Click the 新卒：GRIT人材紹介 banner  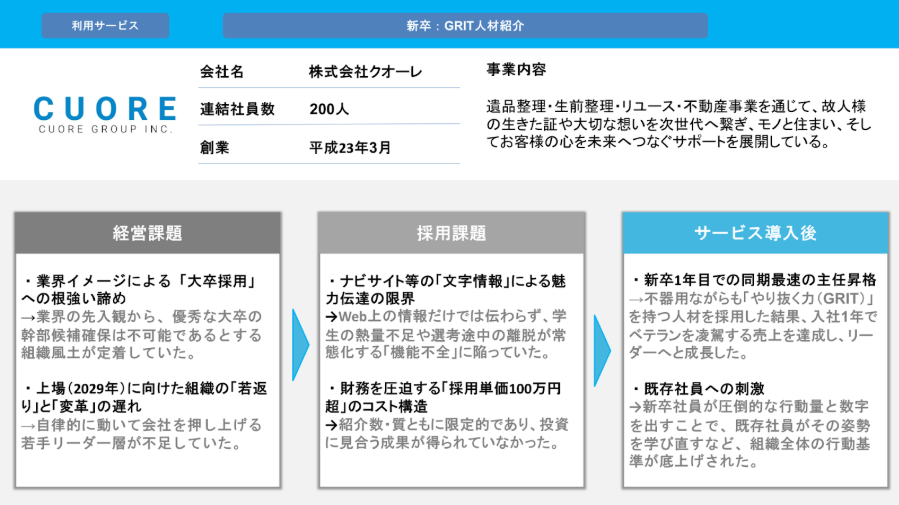(x=465, y=25)
